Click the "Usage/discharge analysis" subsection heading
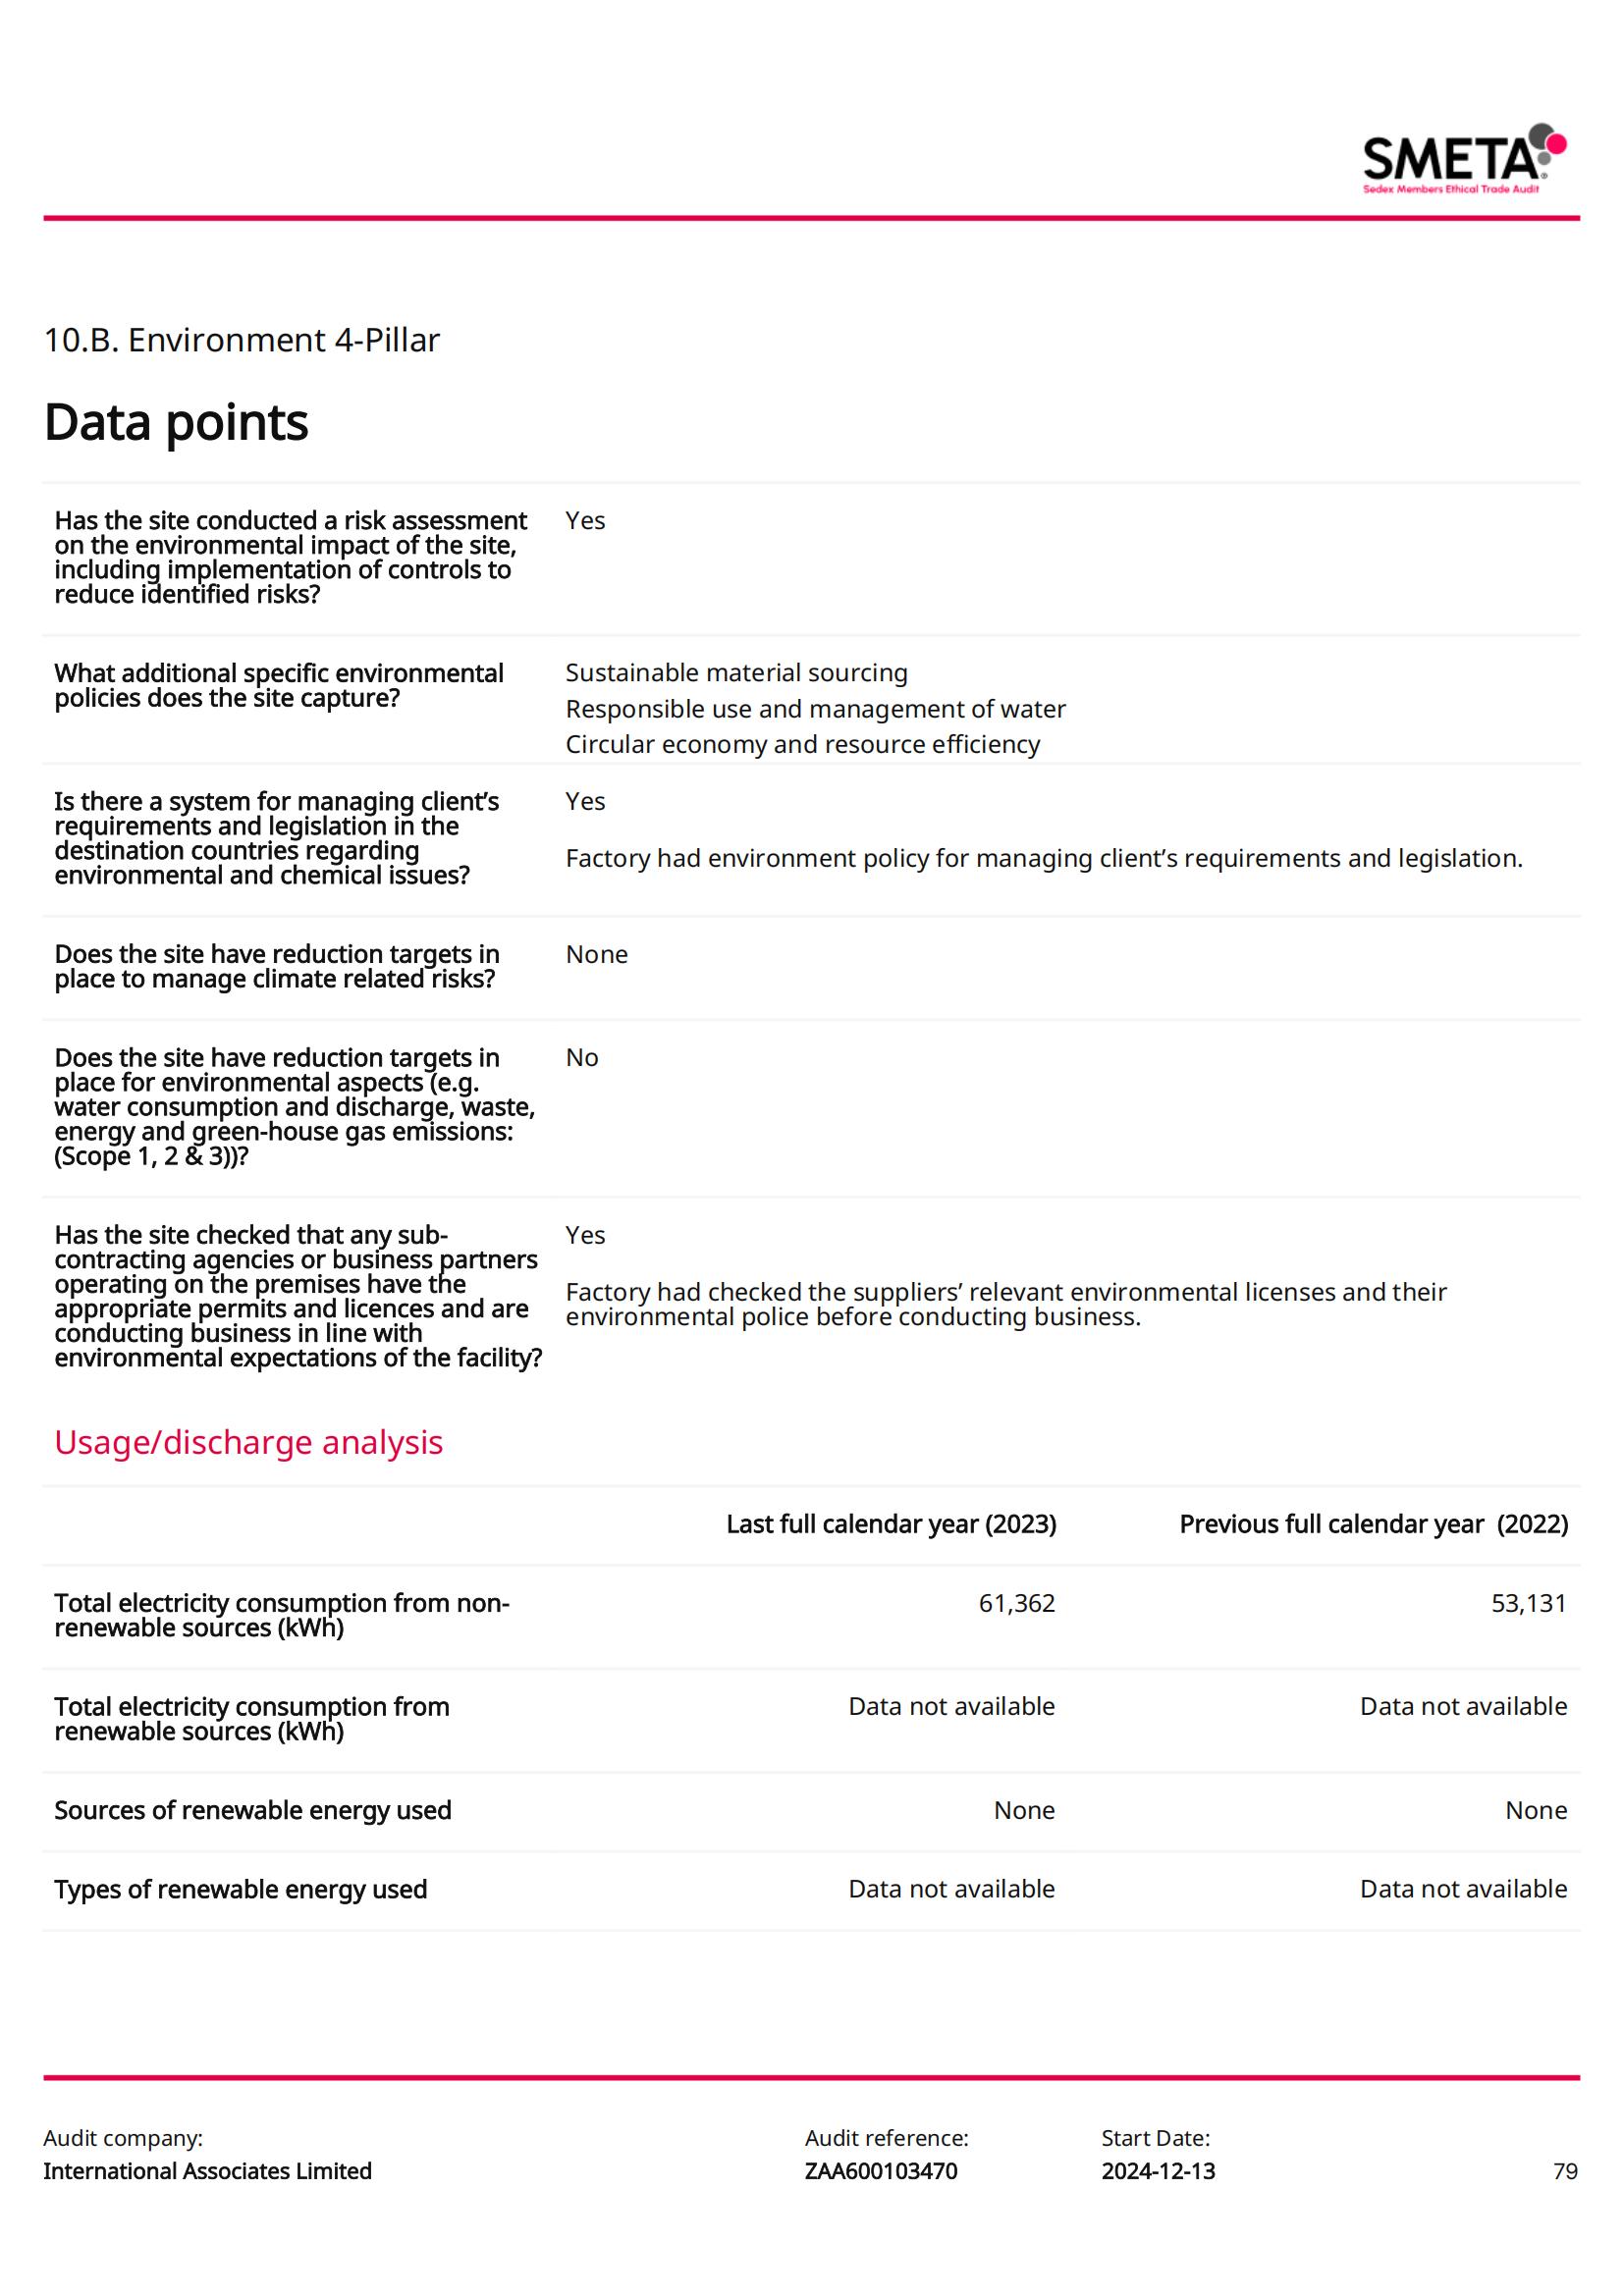The width and height of the screenshot is (1623, 2296). pyautogui.click(x=248, y=1442)
